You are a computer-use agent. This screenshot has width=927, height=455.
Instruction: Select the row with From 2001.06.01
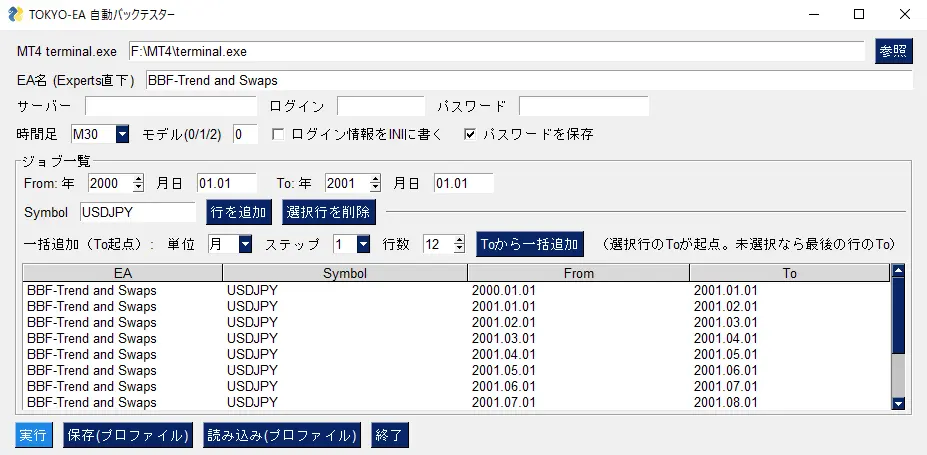(x=456, y=386)
